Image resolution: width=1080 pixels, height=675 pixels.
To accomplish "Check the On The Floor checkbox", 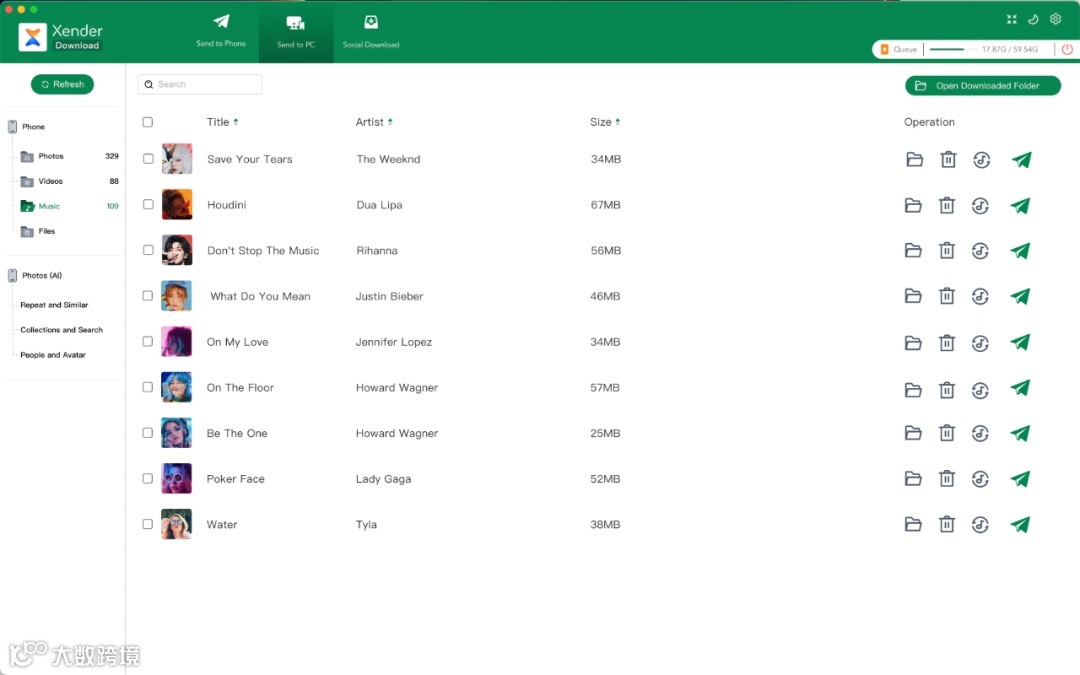I will [x=147, y=386].
